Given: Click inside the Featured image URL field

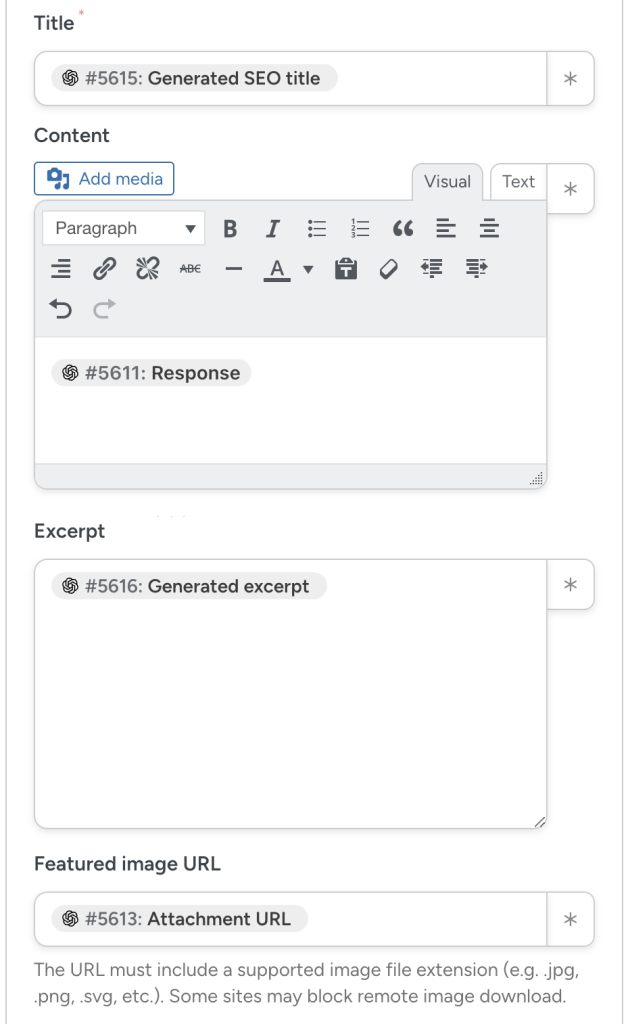Looking at the screenshot, I should pos(300,919).
